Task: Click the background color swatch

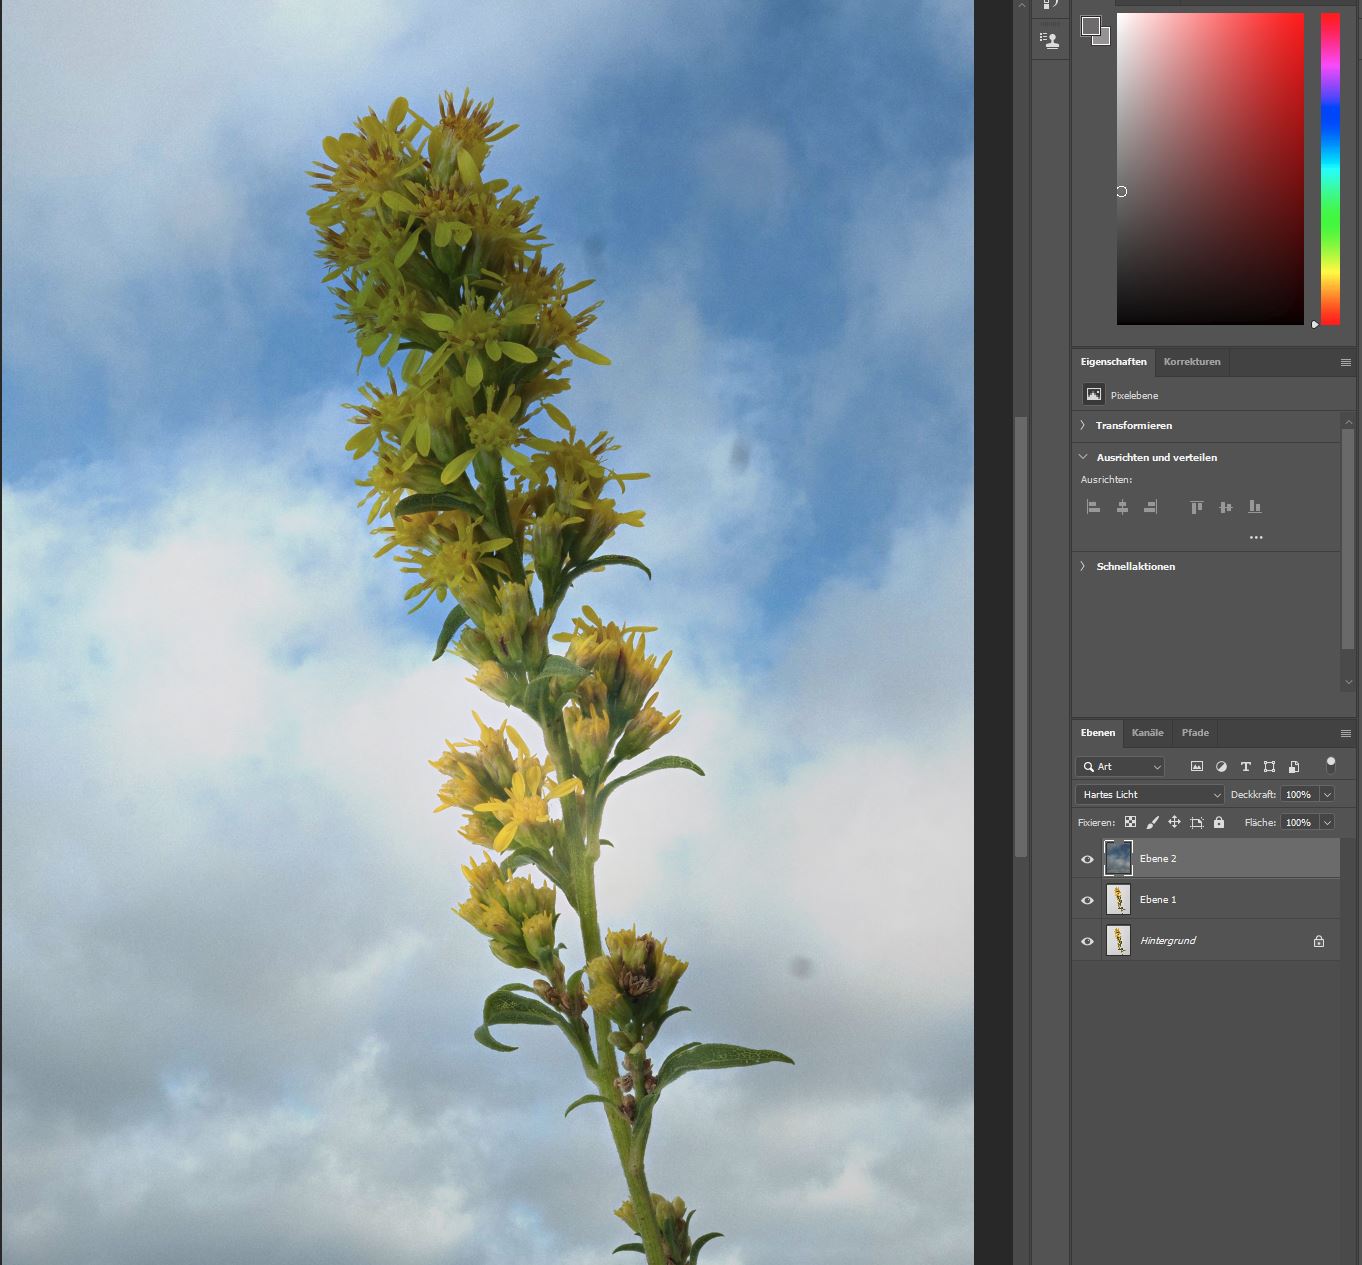Action: point(1104,39)
